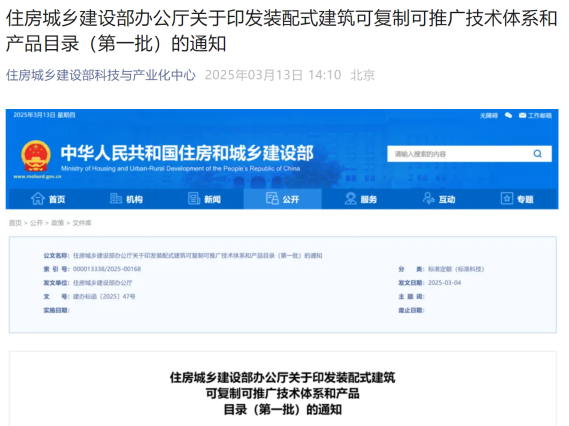Open 文件库 in the breadcrumb
This screenshot has height=426, width=569.
82,223
